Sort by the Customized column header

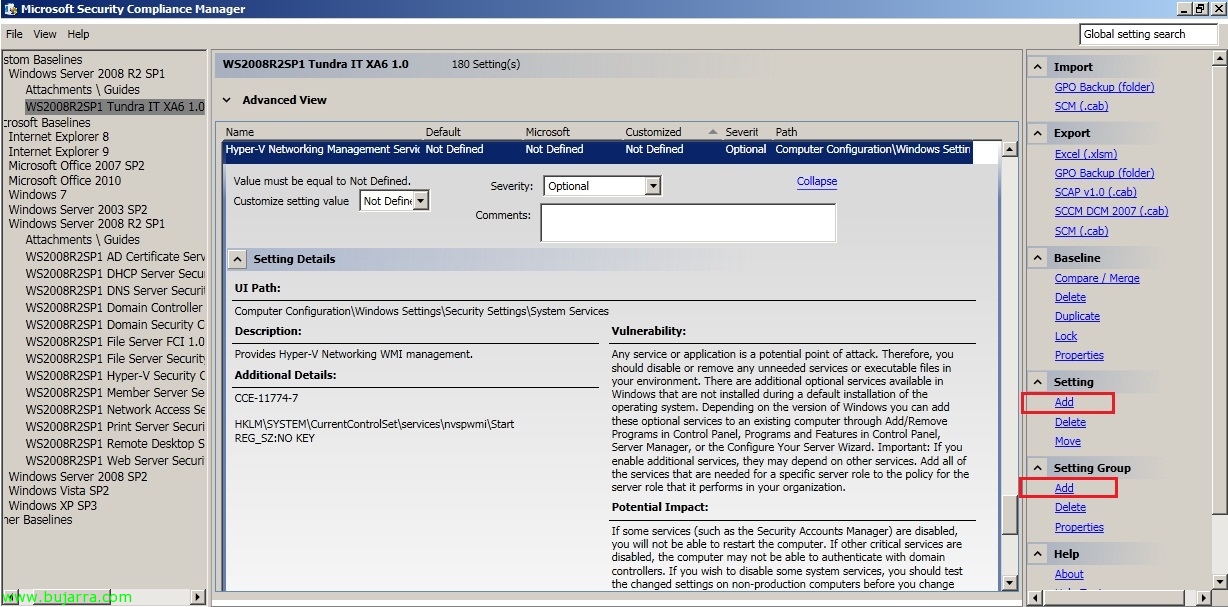click(653, 132)
